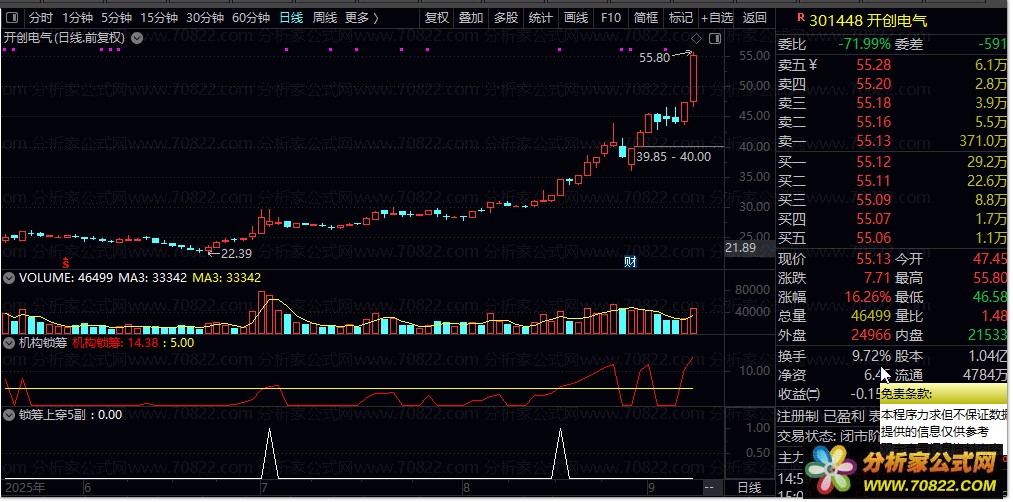Click the 22.39 low price label on chart
1013x502 pixels.
[236, 254]
